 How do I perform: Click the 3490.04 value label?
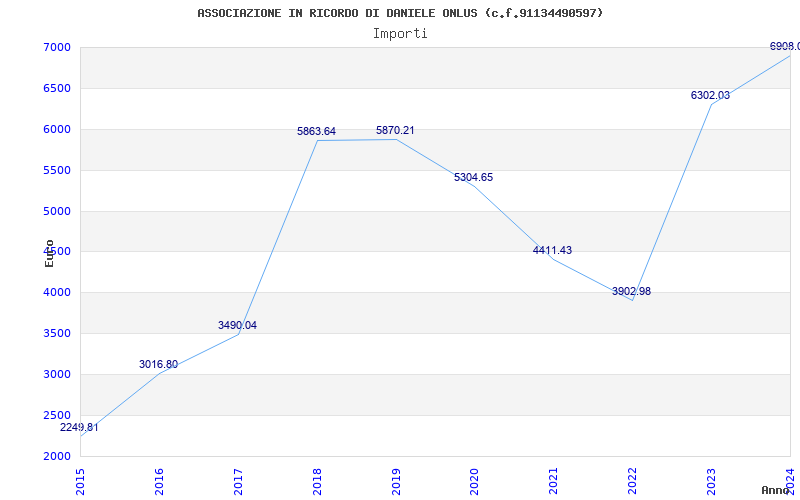coord(237,326)
